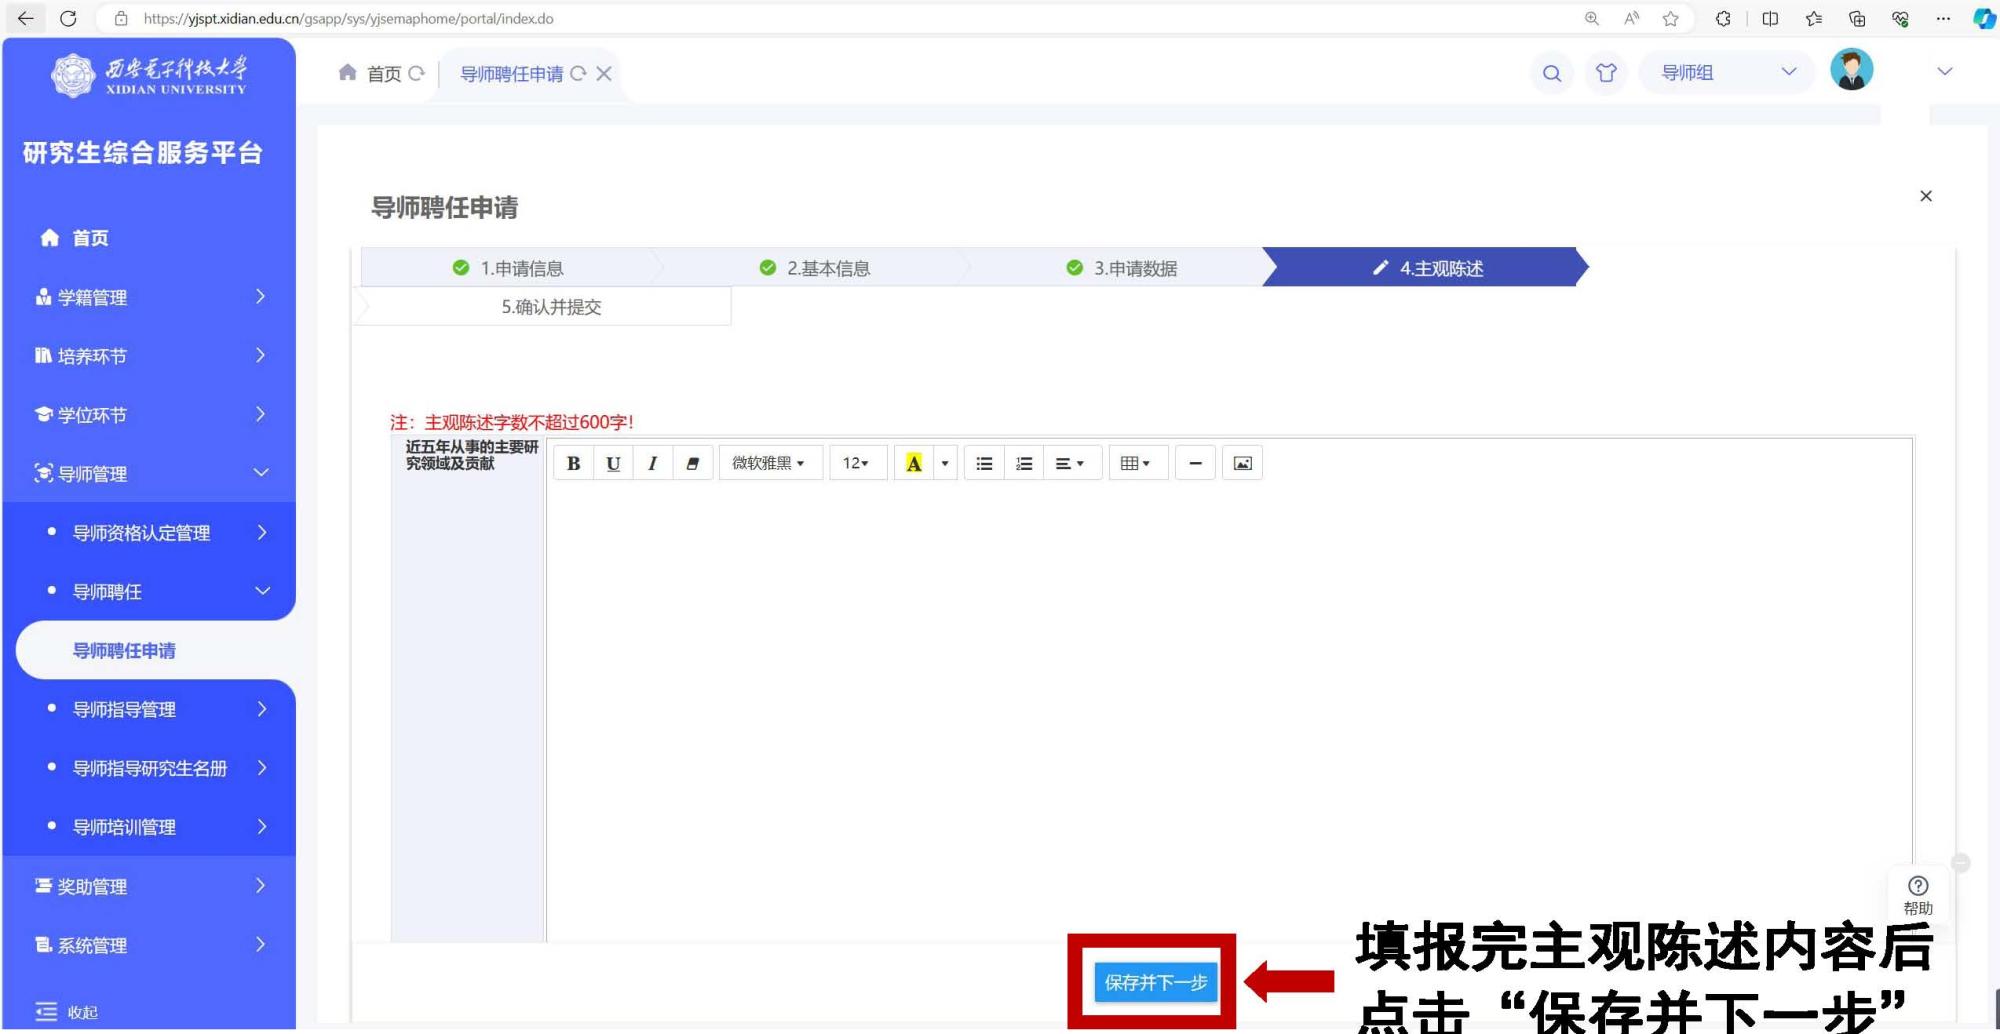Open the 微软雅黑 font family dropdown
Screen dimensions: 2000x1034
click(x=768, y=463)
